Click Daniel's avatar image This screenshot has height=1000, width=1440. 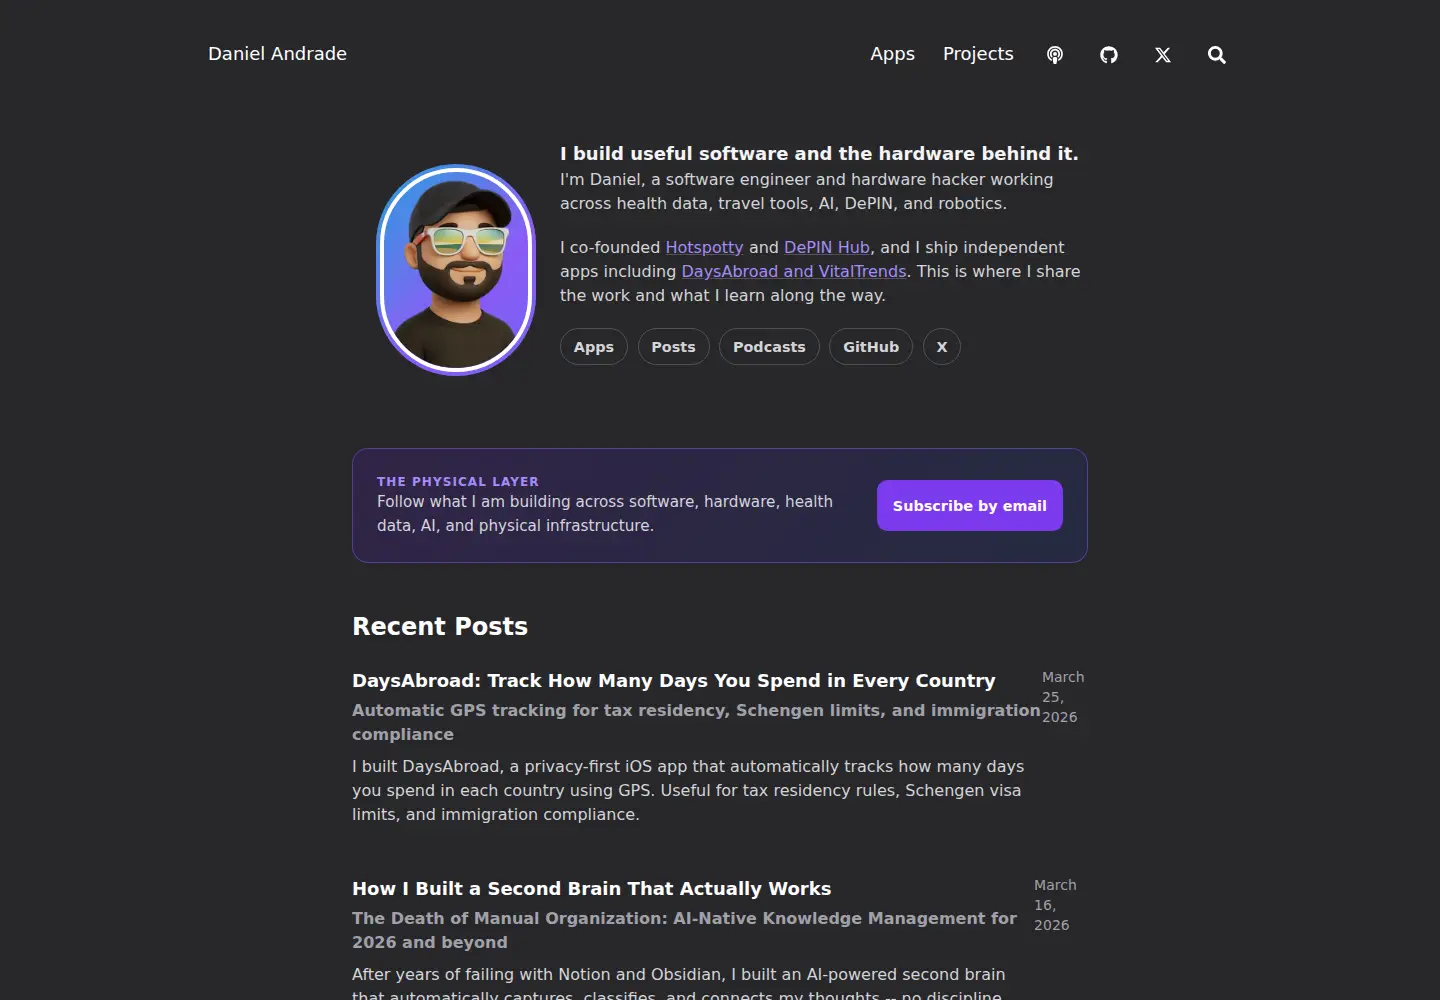(x=456, y=270)
